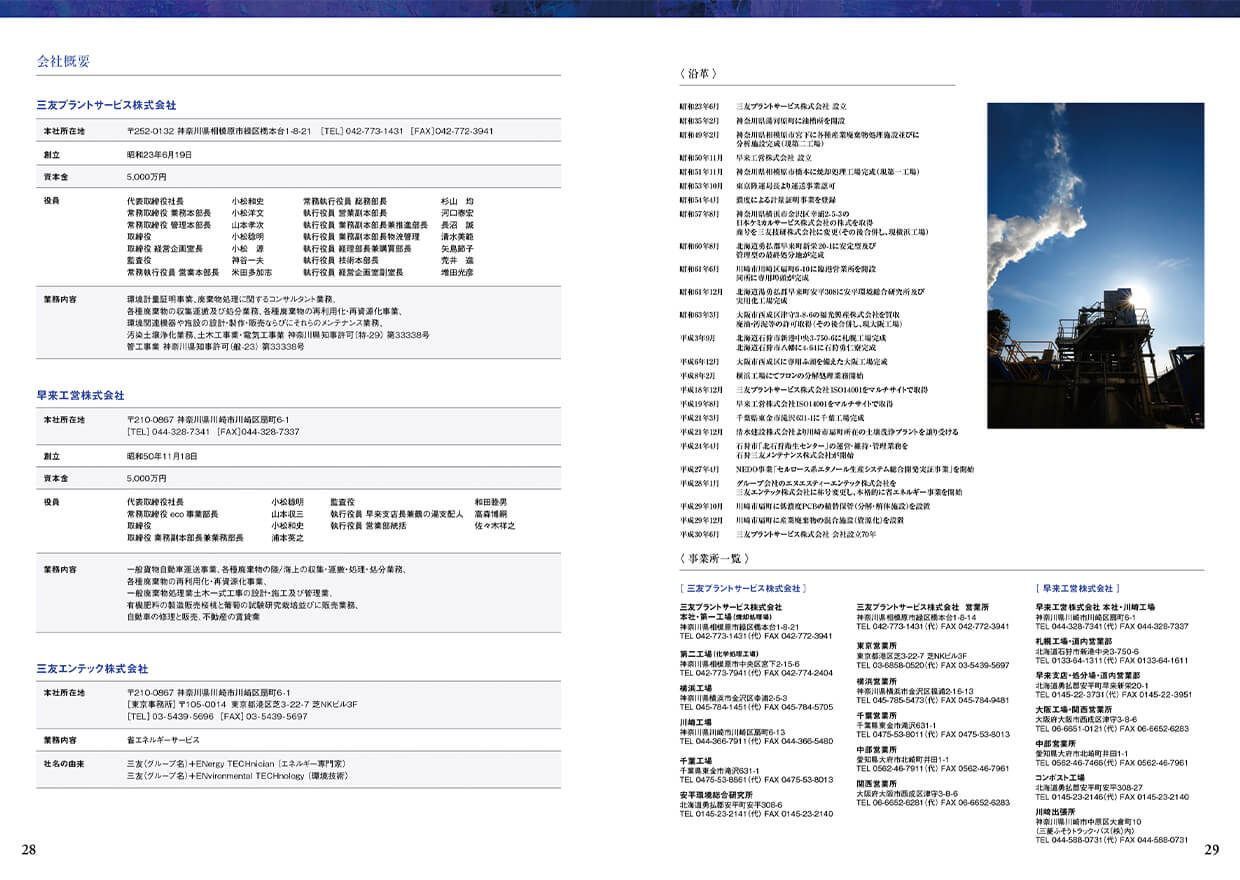Click the 会社概要 page heading

pos(63,62)
